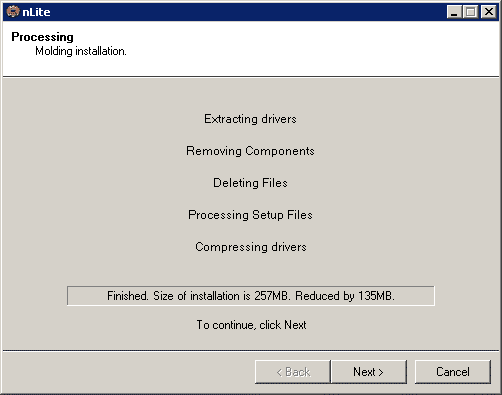
Task: Select the 'Compressing drivers' step text
Action: coord(251,247)
